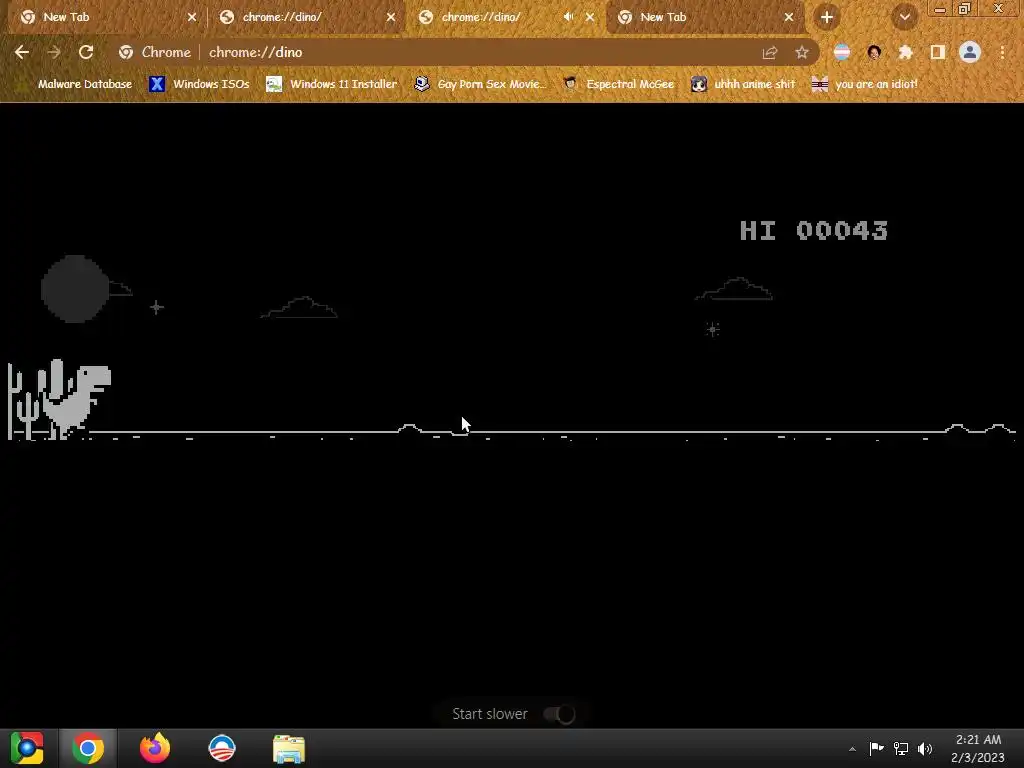Image resolution: width=1024 pixels, height=768 pixels.
Task: Expand the tab search dropdown
Action: [905, 17]
